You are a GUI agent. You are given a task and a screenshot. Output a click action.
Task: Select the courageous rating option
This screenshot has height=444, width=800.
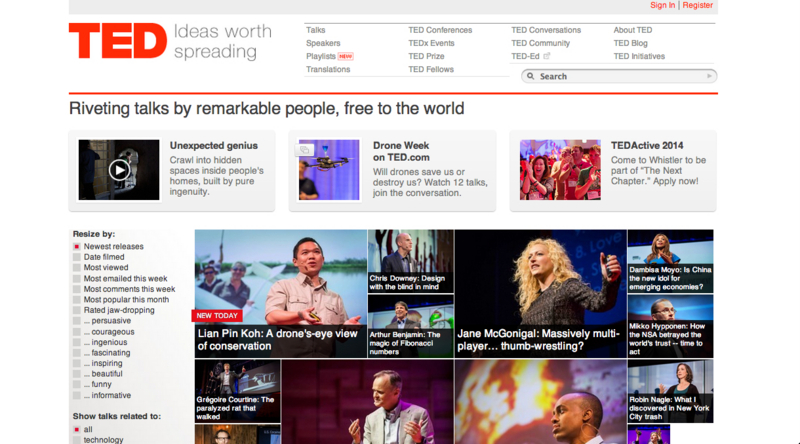pos(77,332)
